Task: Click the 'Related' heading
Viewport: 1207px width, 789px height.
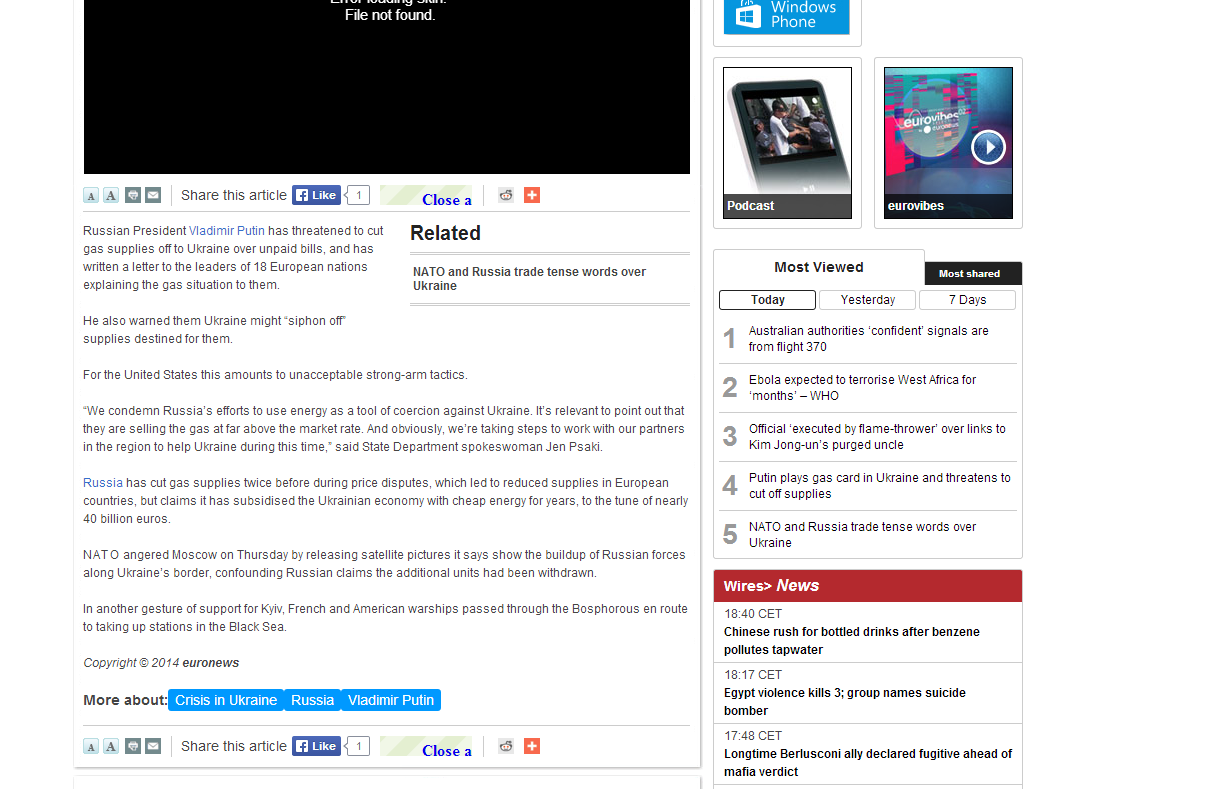Action: click(x=445, y=233)
